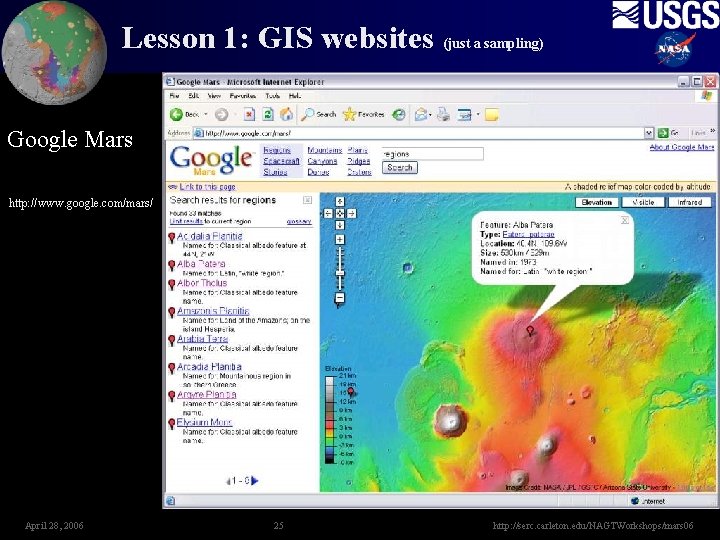Switch to the Elevation map view
The height and width of the screenshot is (540, 720).
[x=596, y=202]
